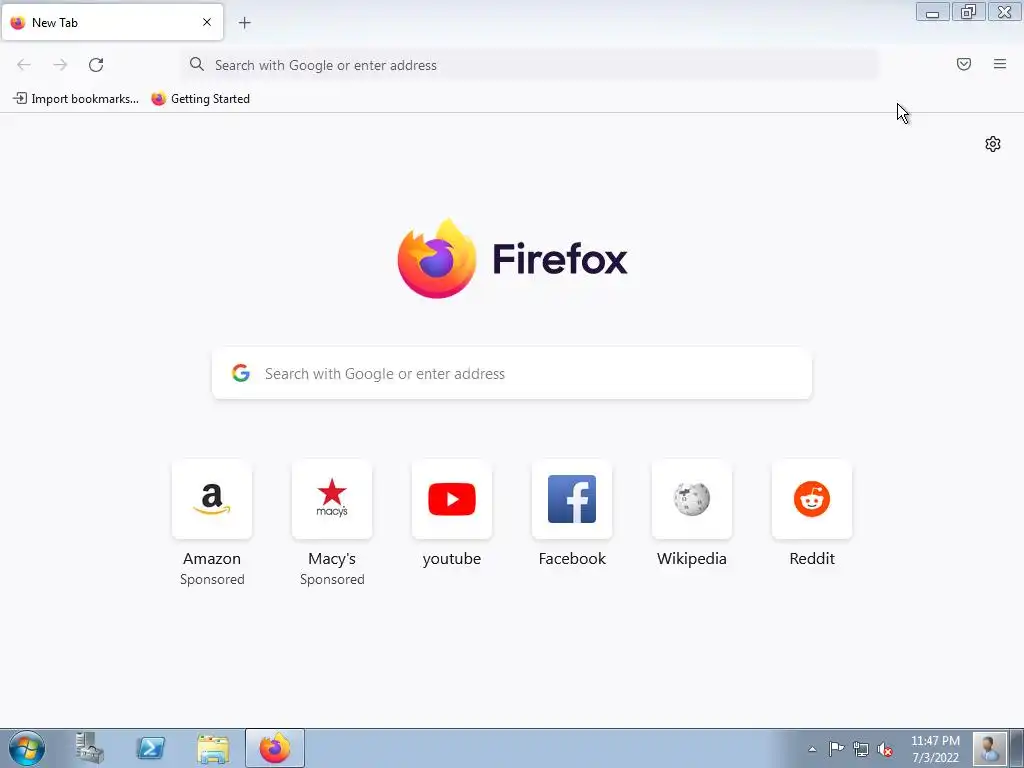Image resolution: width=1024 pixels, height=768 pixels.
Task: Open Server Manager from taskbar
Action: pos(89,748)
